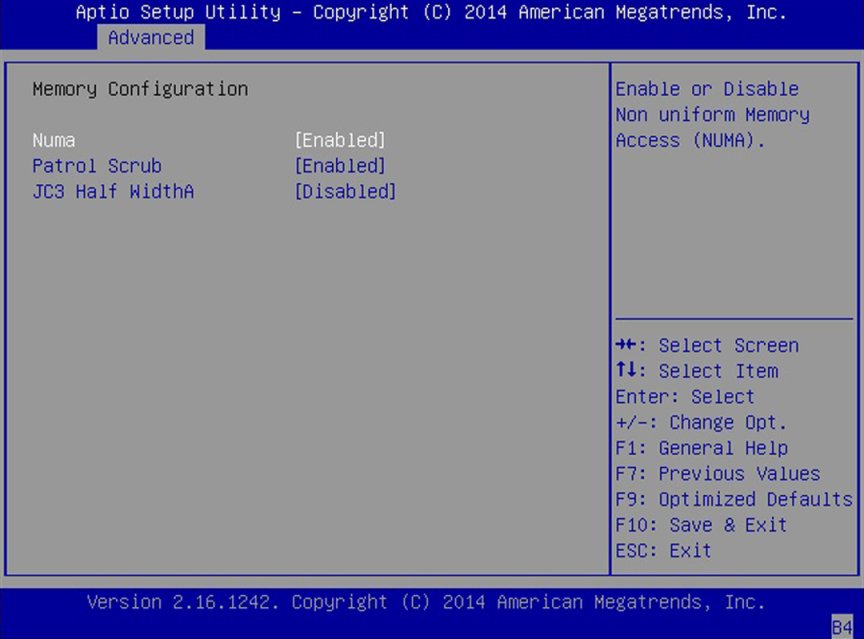The width and height of the screenshot is (864, 639).
Task: Click the Version 2.16.1242 footer text
Action: tap(426, 602)
